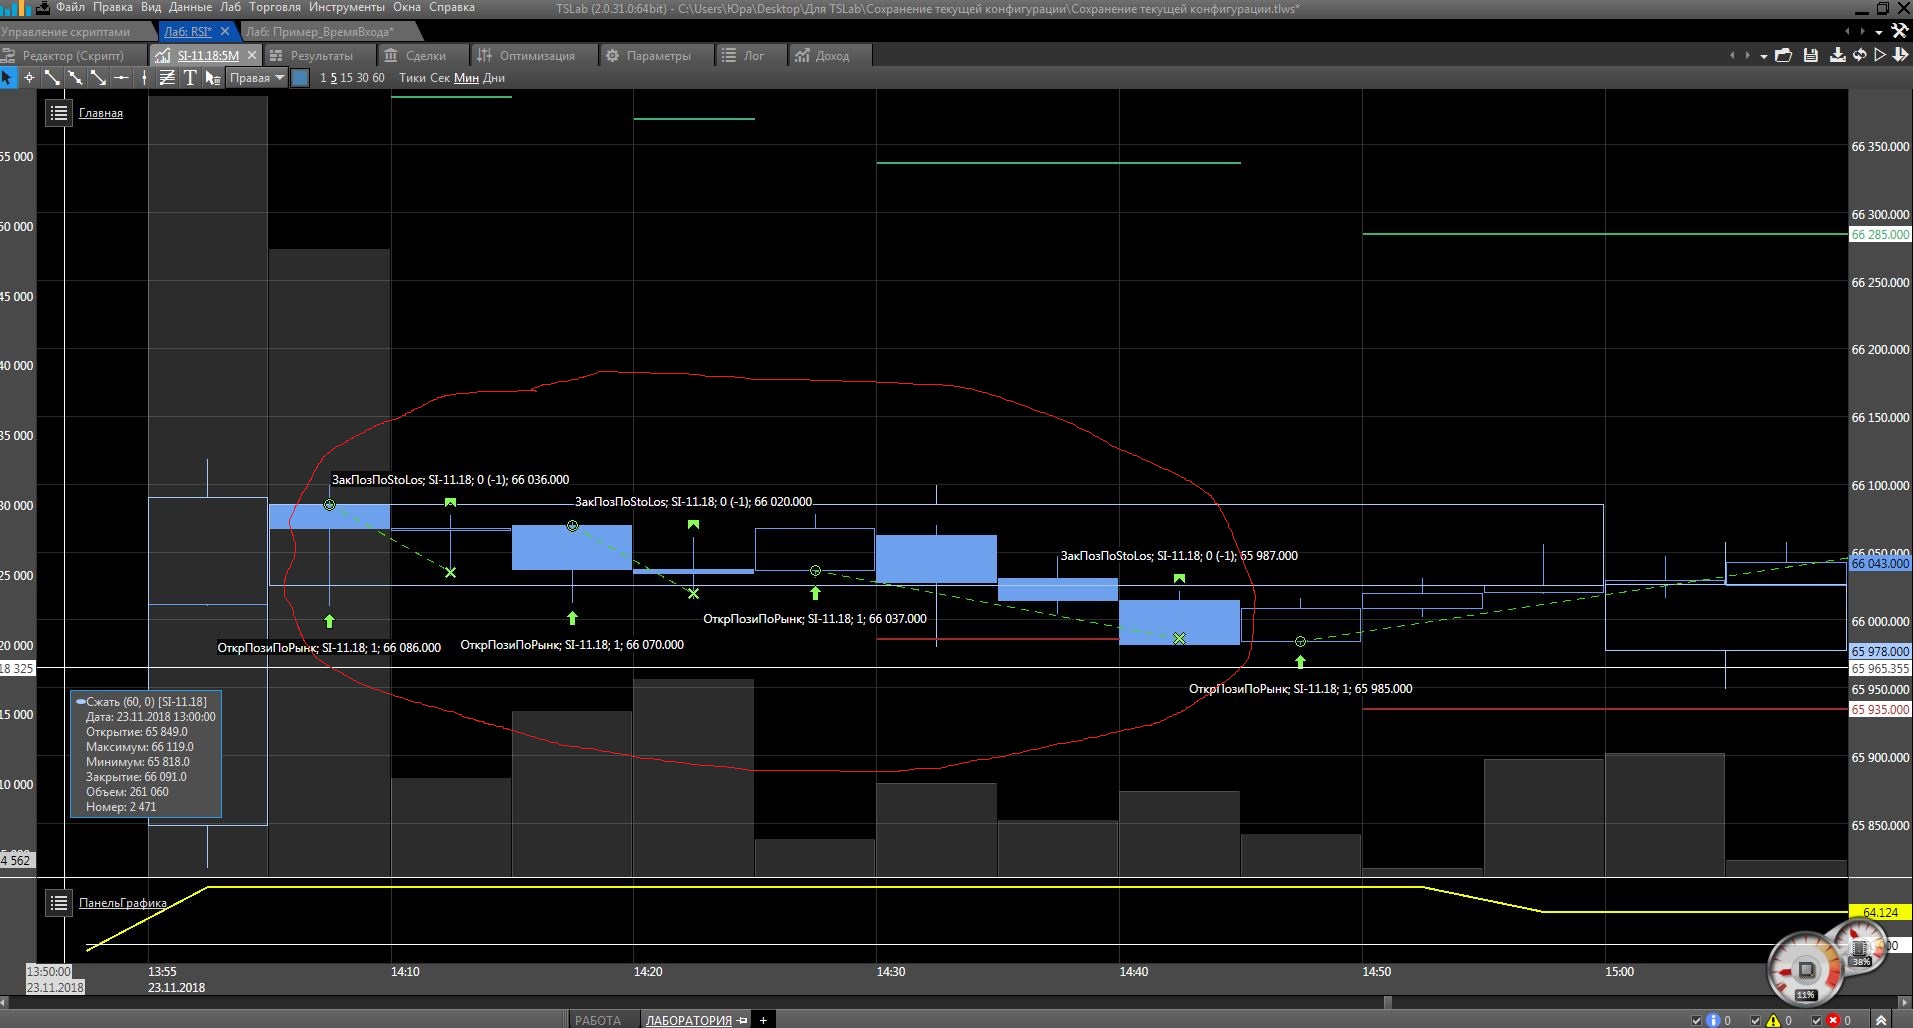The height and width of the screenshot is (1028, 1913).
Task: Open the wrench and hammer tools icon
Action: 1899,31
